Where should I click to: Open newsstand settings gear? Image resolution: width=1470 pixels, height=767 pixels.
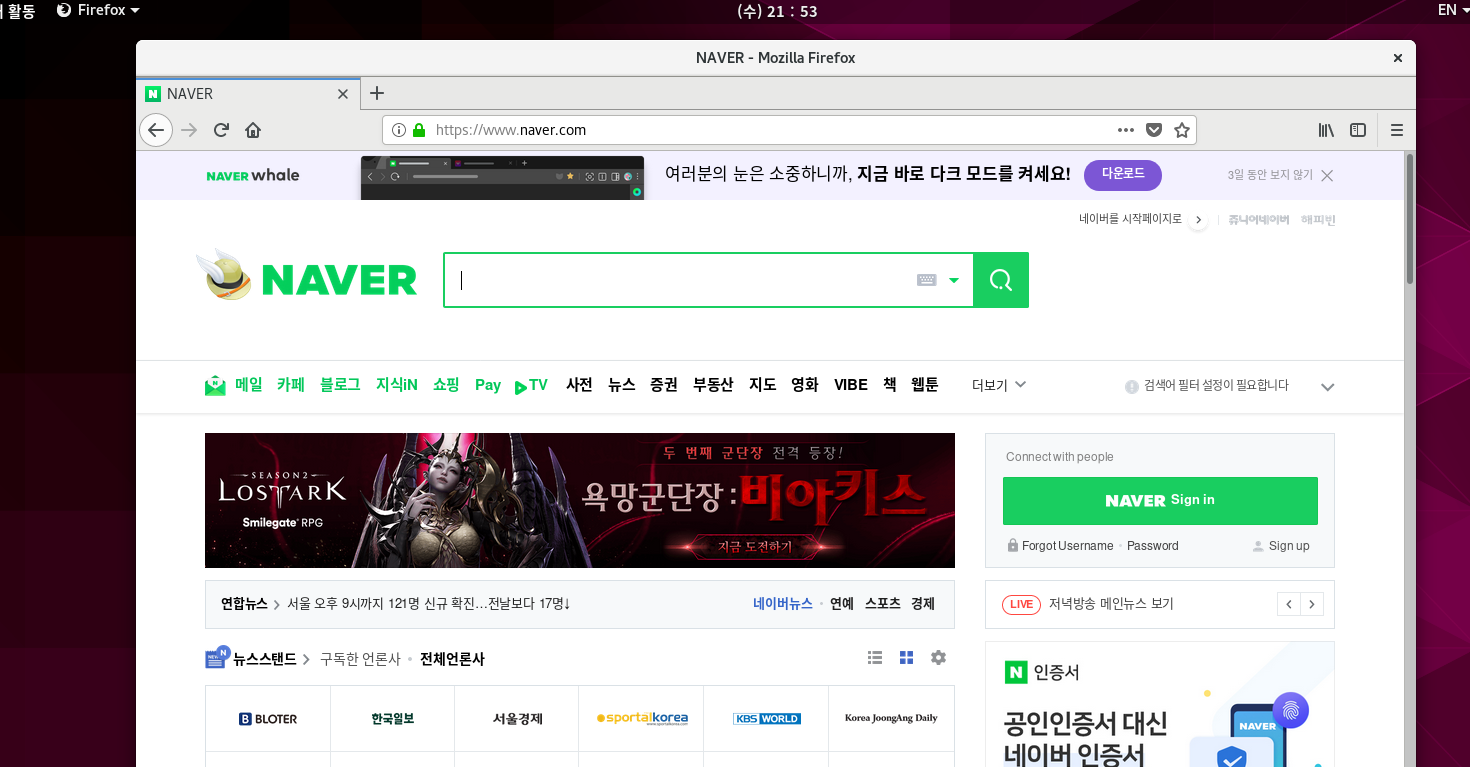(938, 658)
